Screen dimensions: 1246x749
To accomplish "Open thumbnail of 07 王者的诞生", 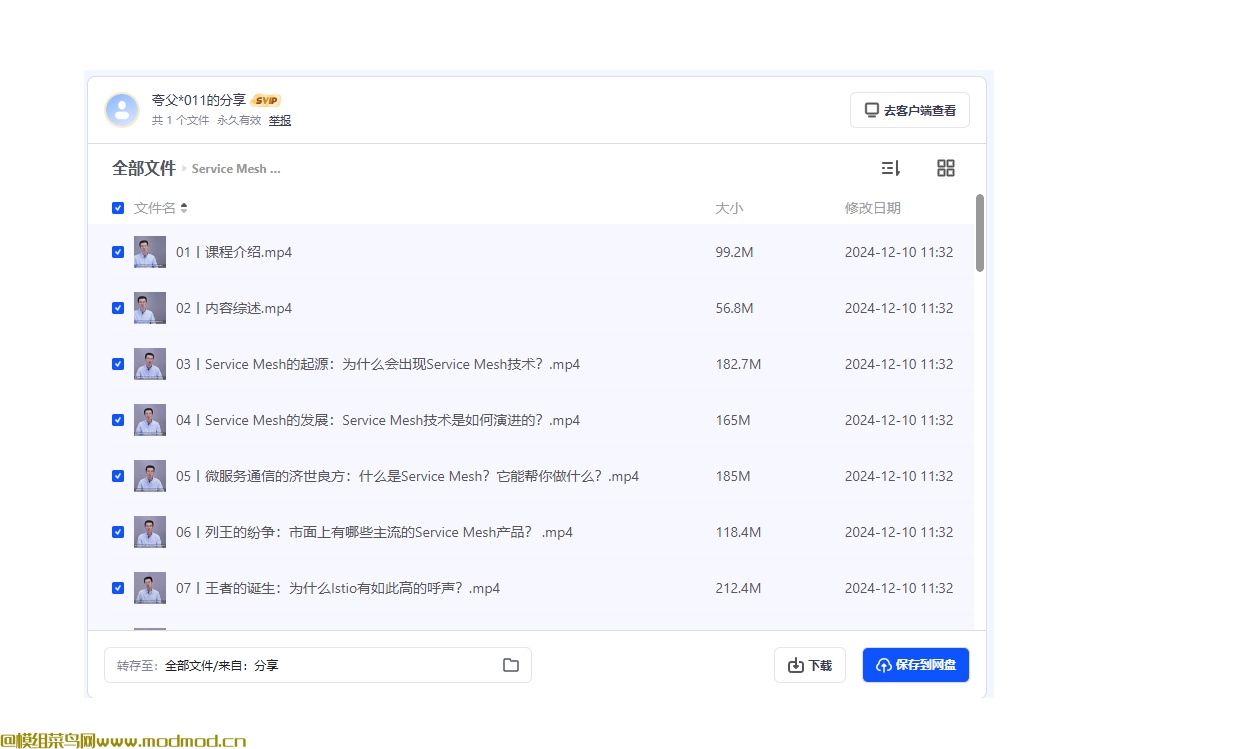I will 150,588.
